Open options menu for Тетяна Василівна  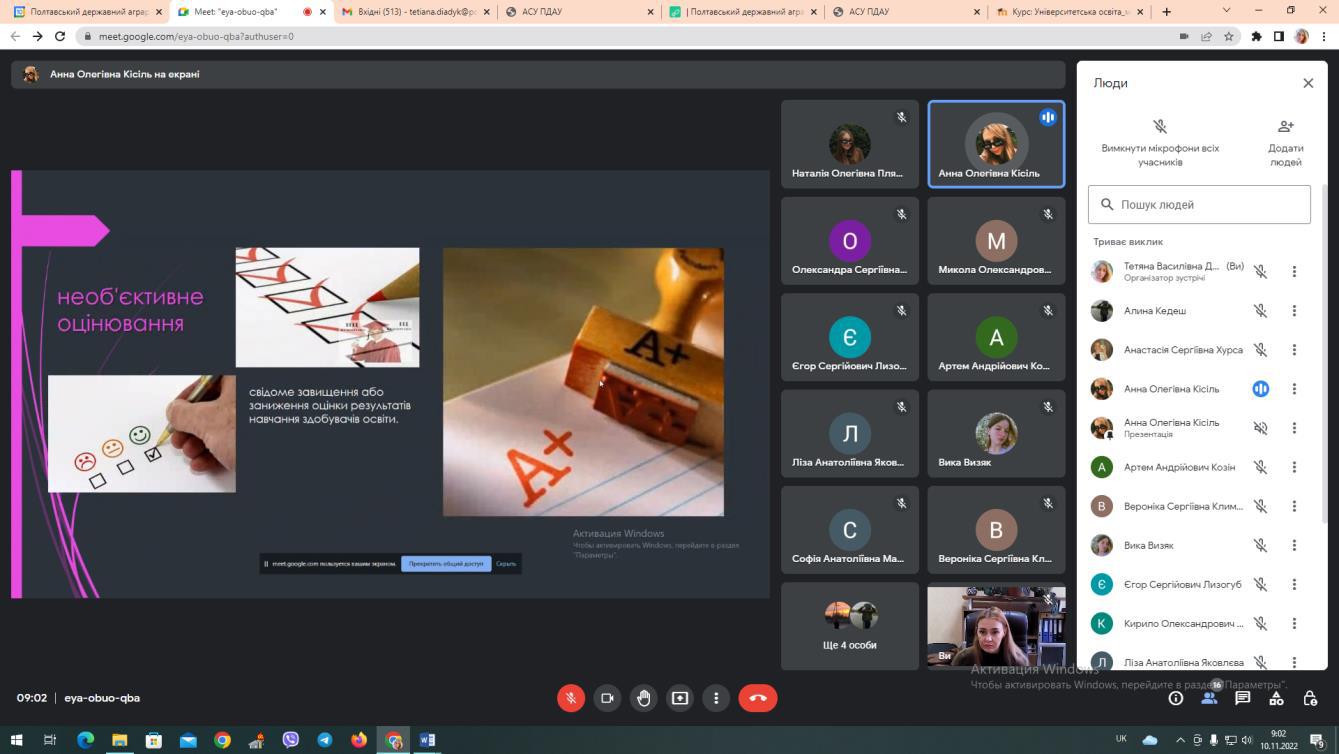1294,271
